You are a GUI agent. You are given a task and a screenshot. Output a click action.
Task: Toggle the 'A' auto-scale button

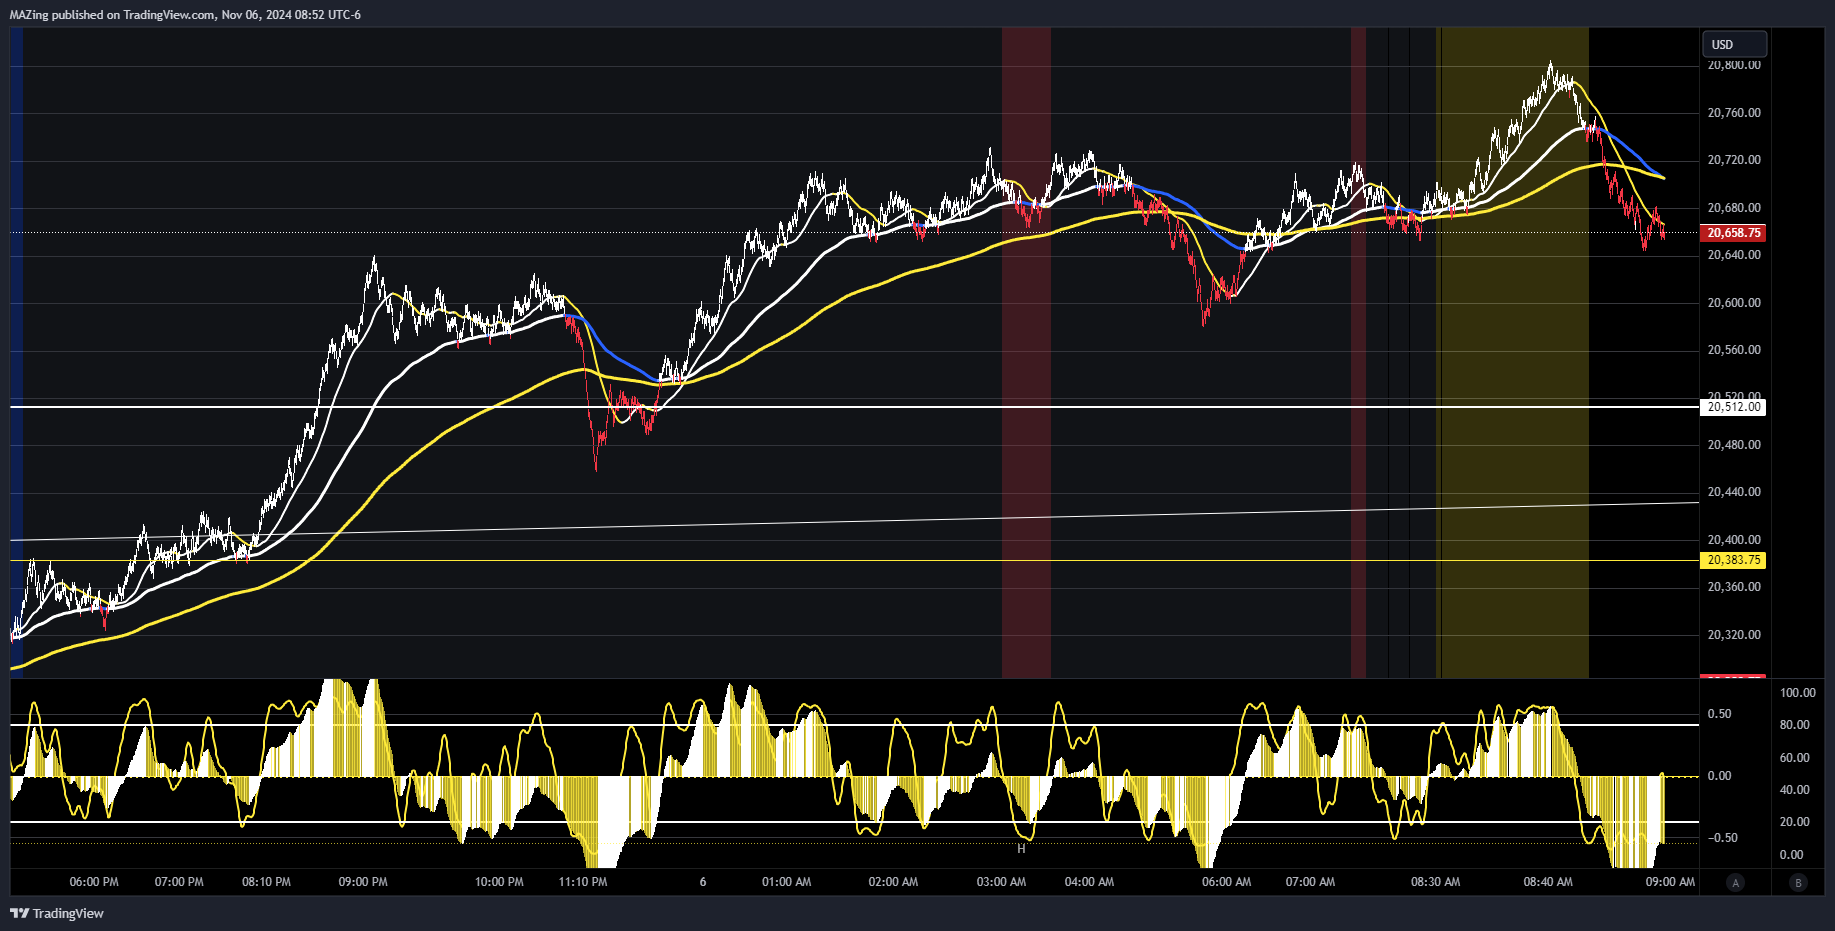pyautogui.click(x=1735, y=882)
